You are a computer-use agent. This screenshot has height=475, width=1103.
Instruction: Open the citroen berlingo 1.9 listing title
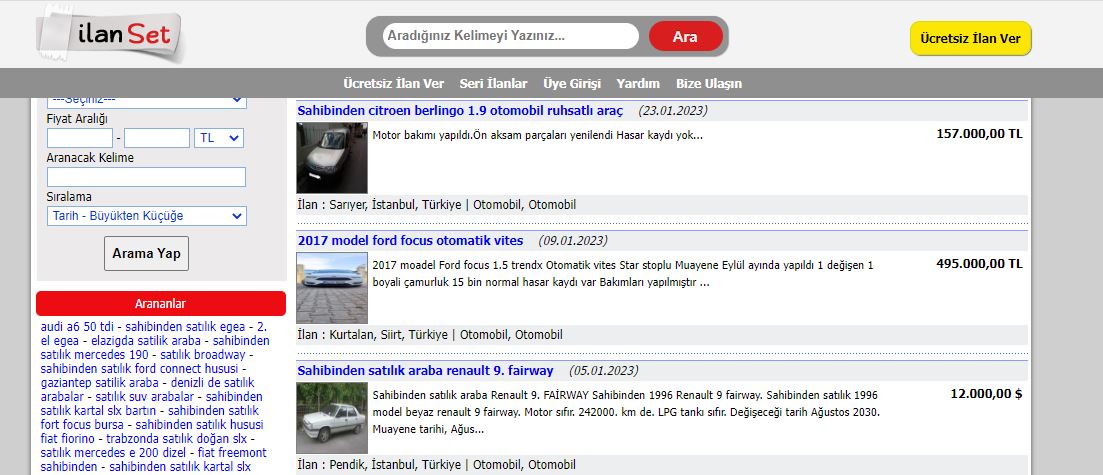[460, 110]
